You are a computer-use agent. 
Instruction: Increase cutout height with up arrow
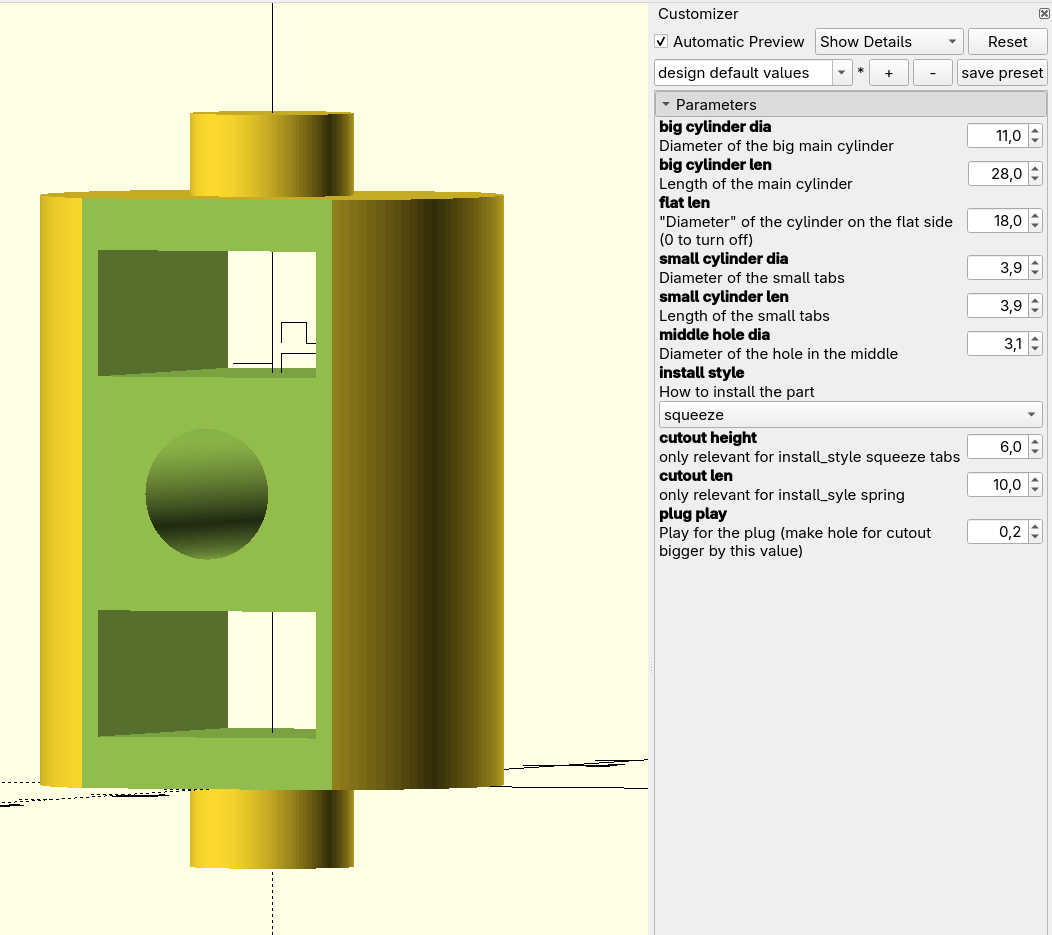coord(1035,441)
